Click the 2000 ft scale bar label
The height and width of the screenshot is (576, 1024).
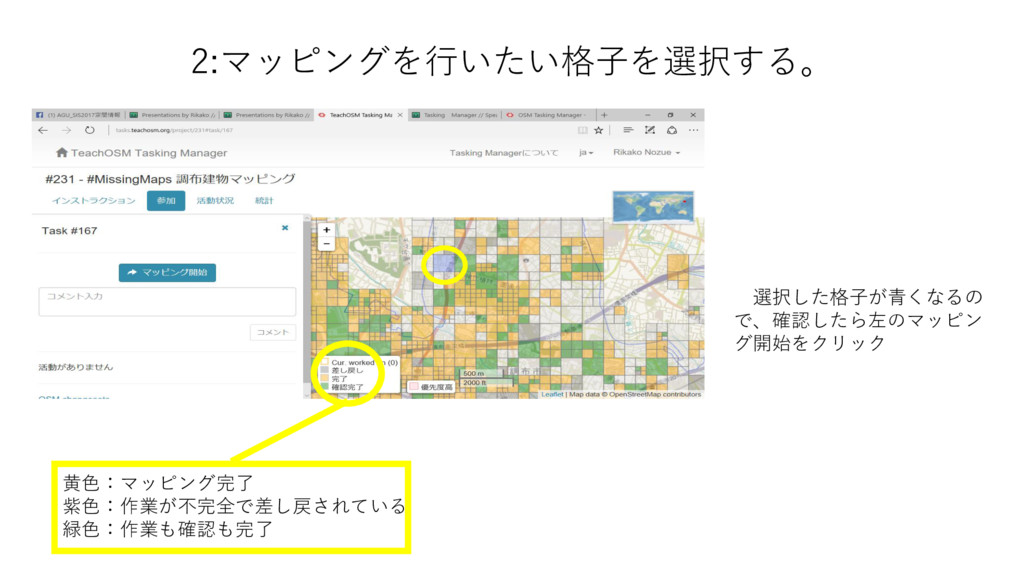click(x=475, y=383)
